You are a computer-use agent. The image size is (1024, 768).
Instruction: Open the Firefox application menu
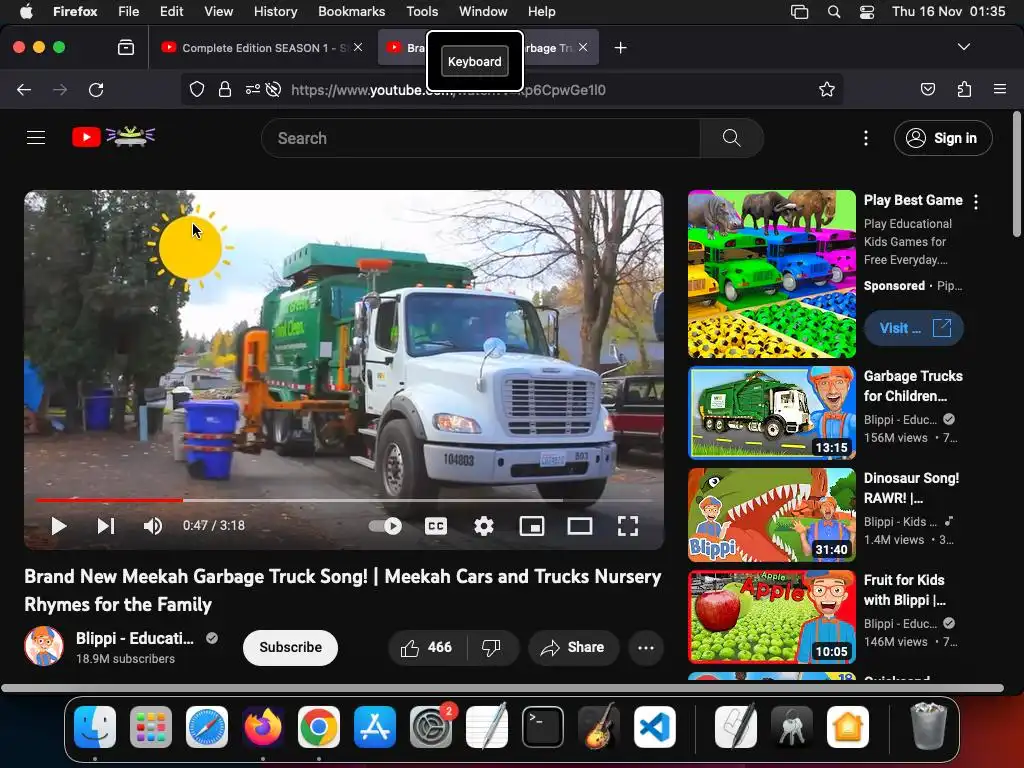pyautogui.click(x=999, y=89)
